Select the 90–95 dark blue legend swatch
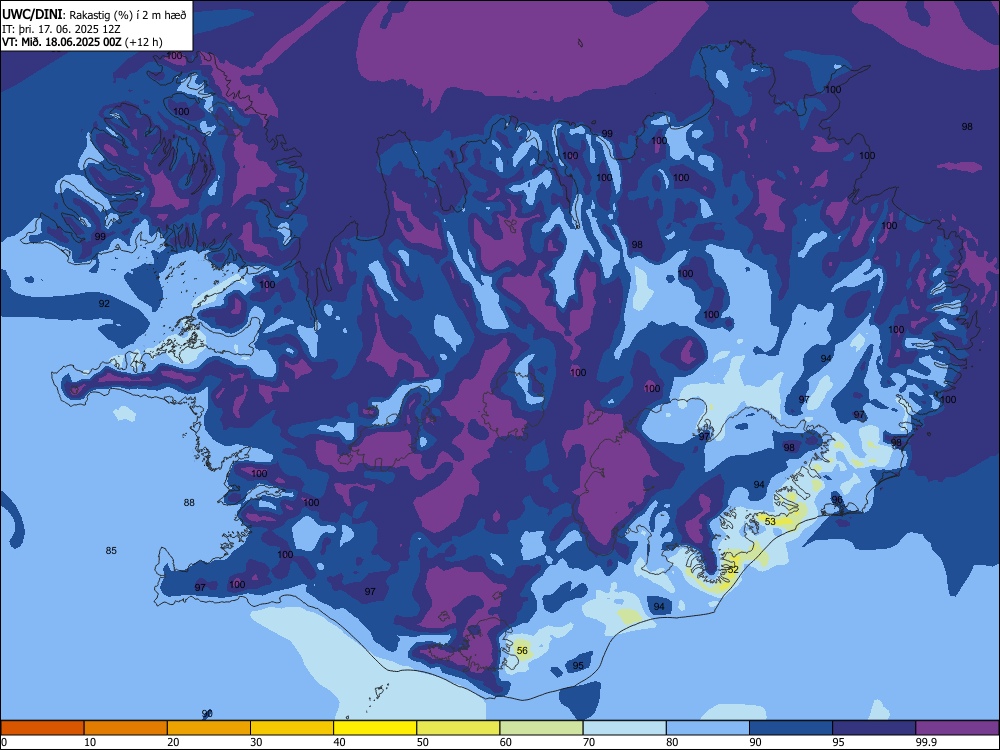Viewport: 1000px width, 750px height. (791, 728)
